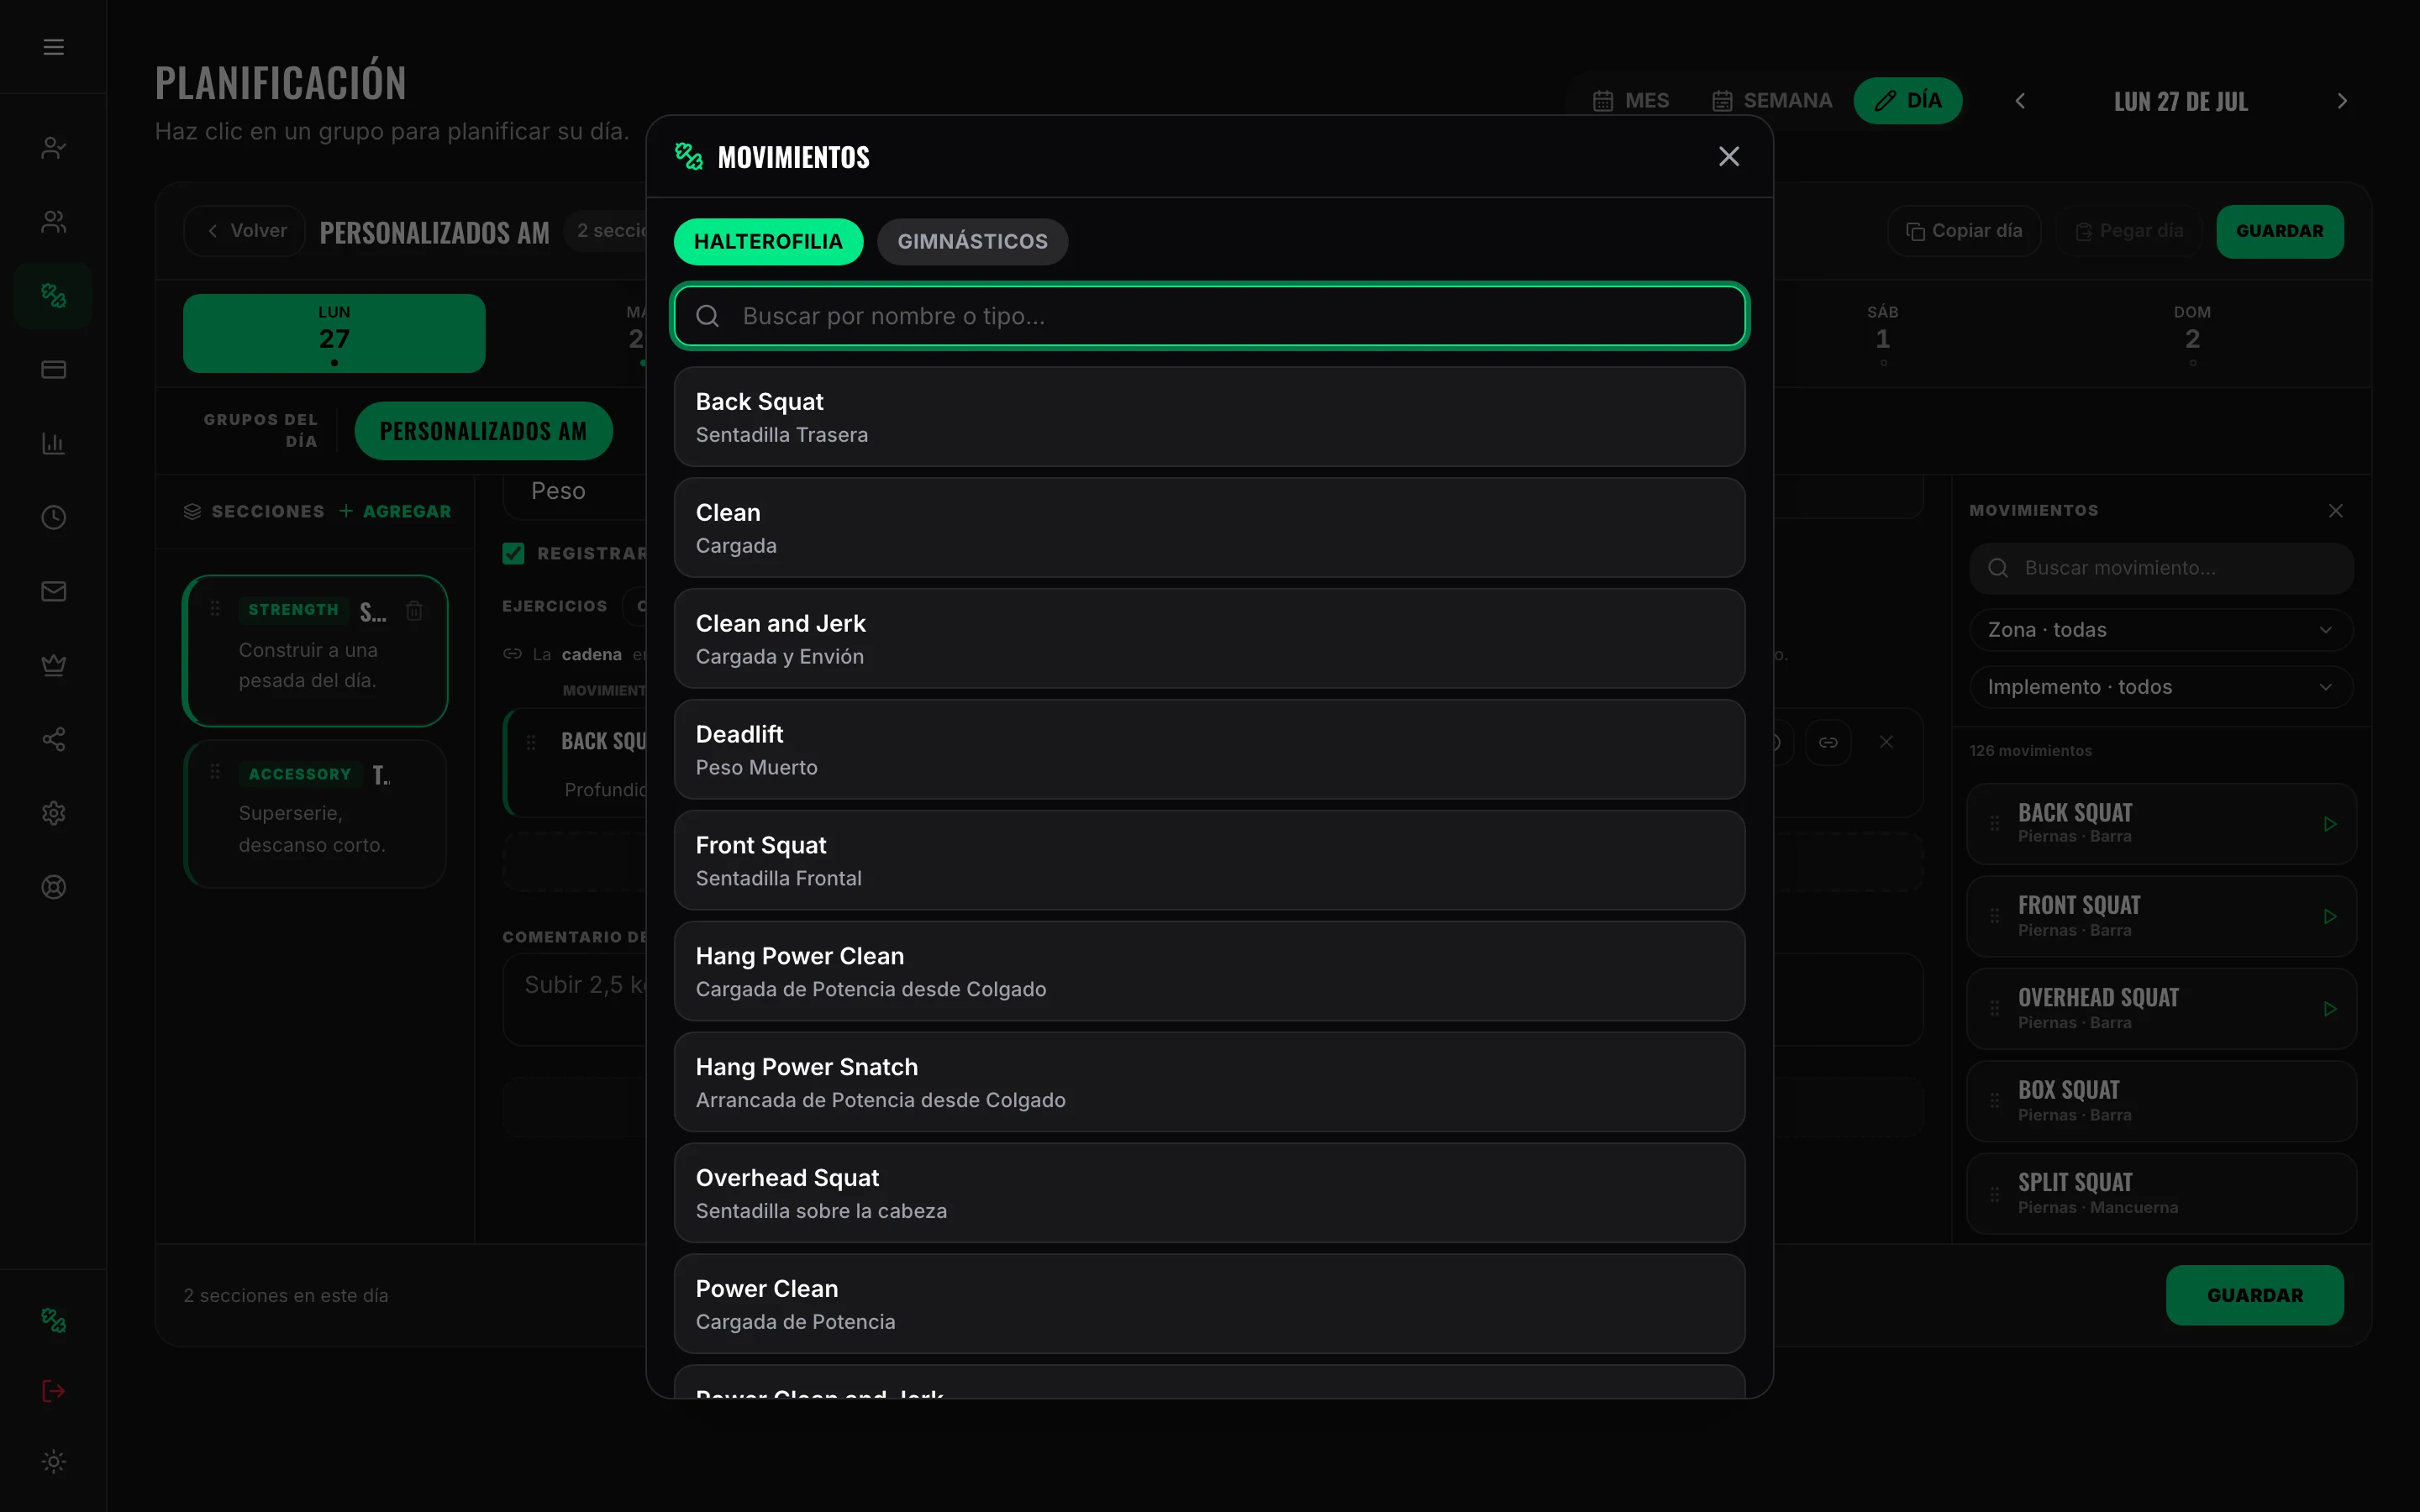Click Agregar to add a section
This screenshot has height=1512, width=2420.
coord(395,511)
